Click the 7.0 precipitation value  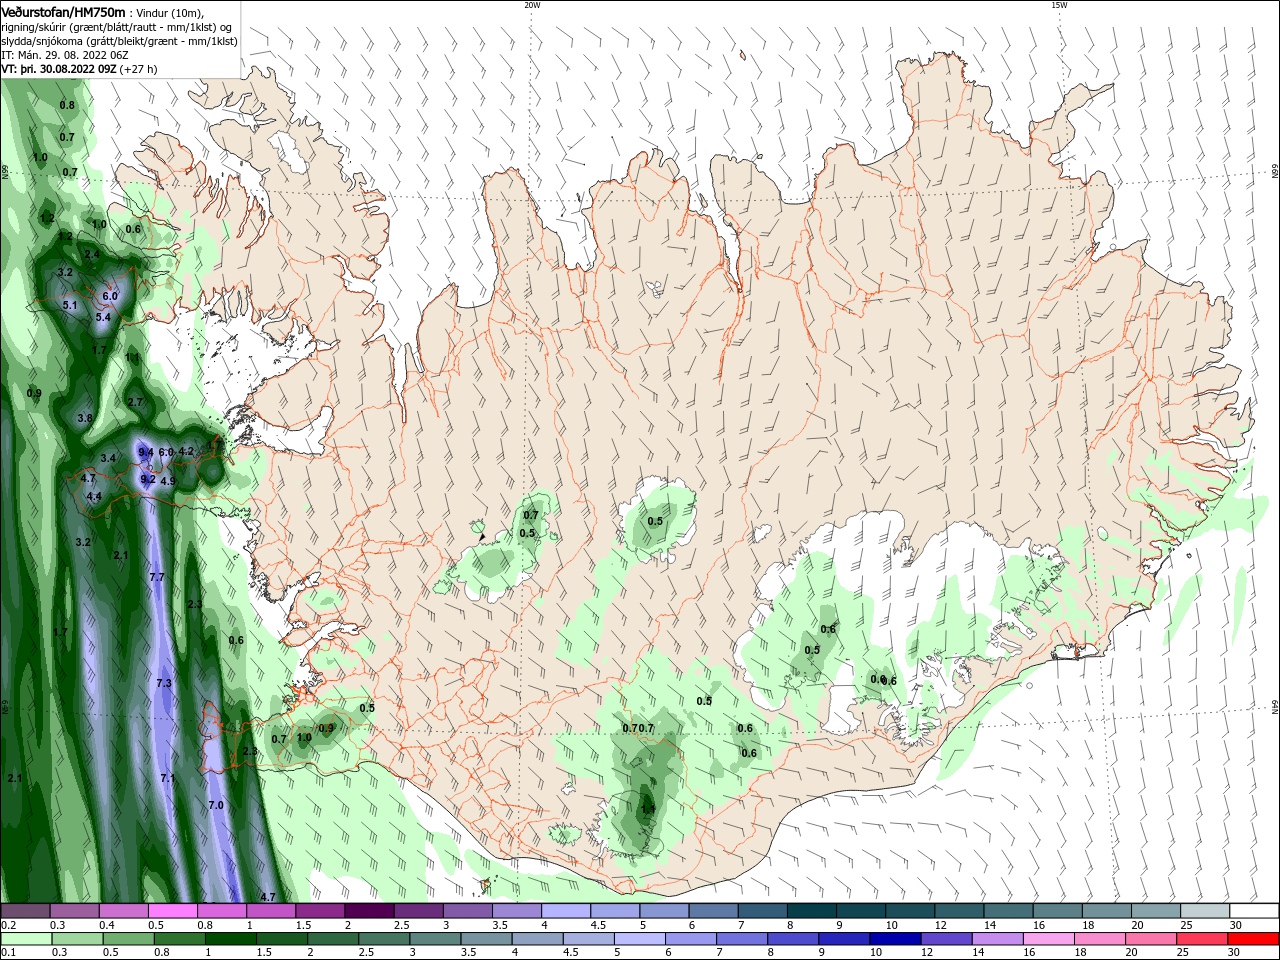click(x=216, y=805)
